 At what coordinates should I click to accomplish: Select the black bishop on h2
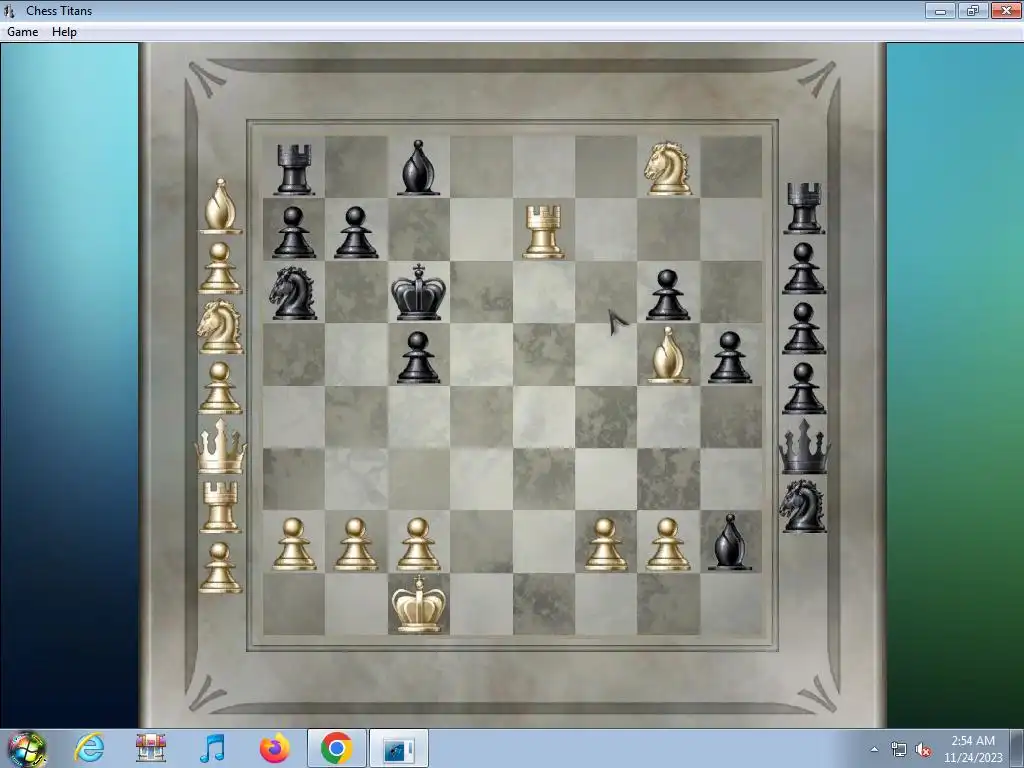(x=730, y=542)
